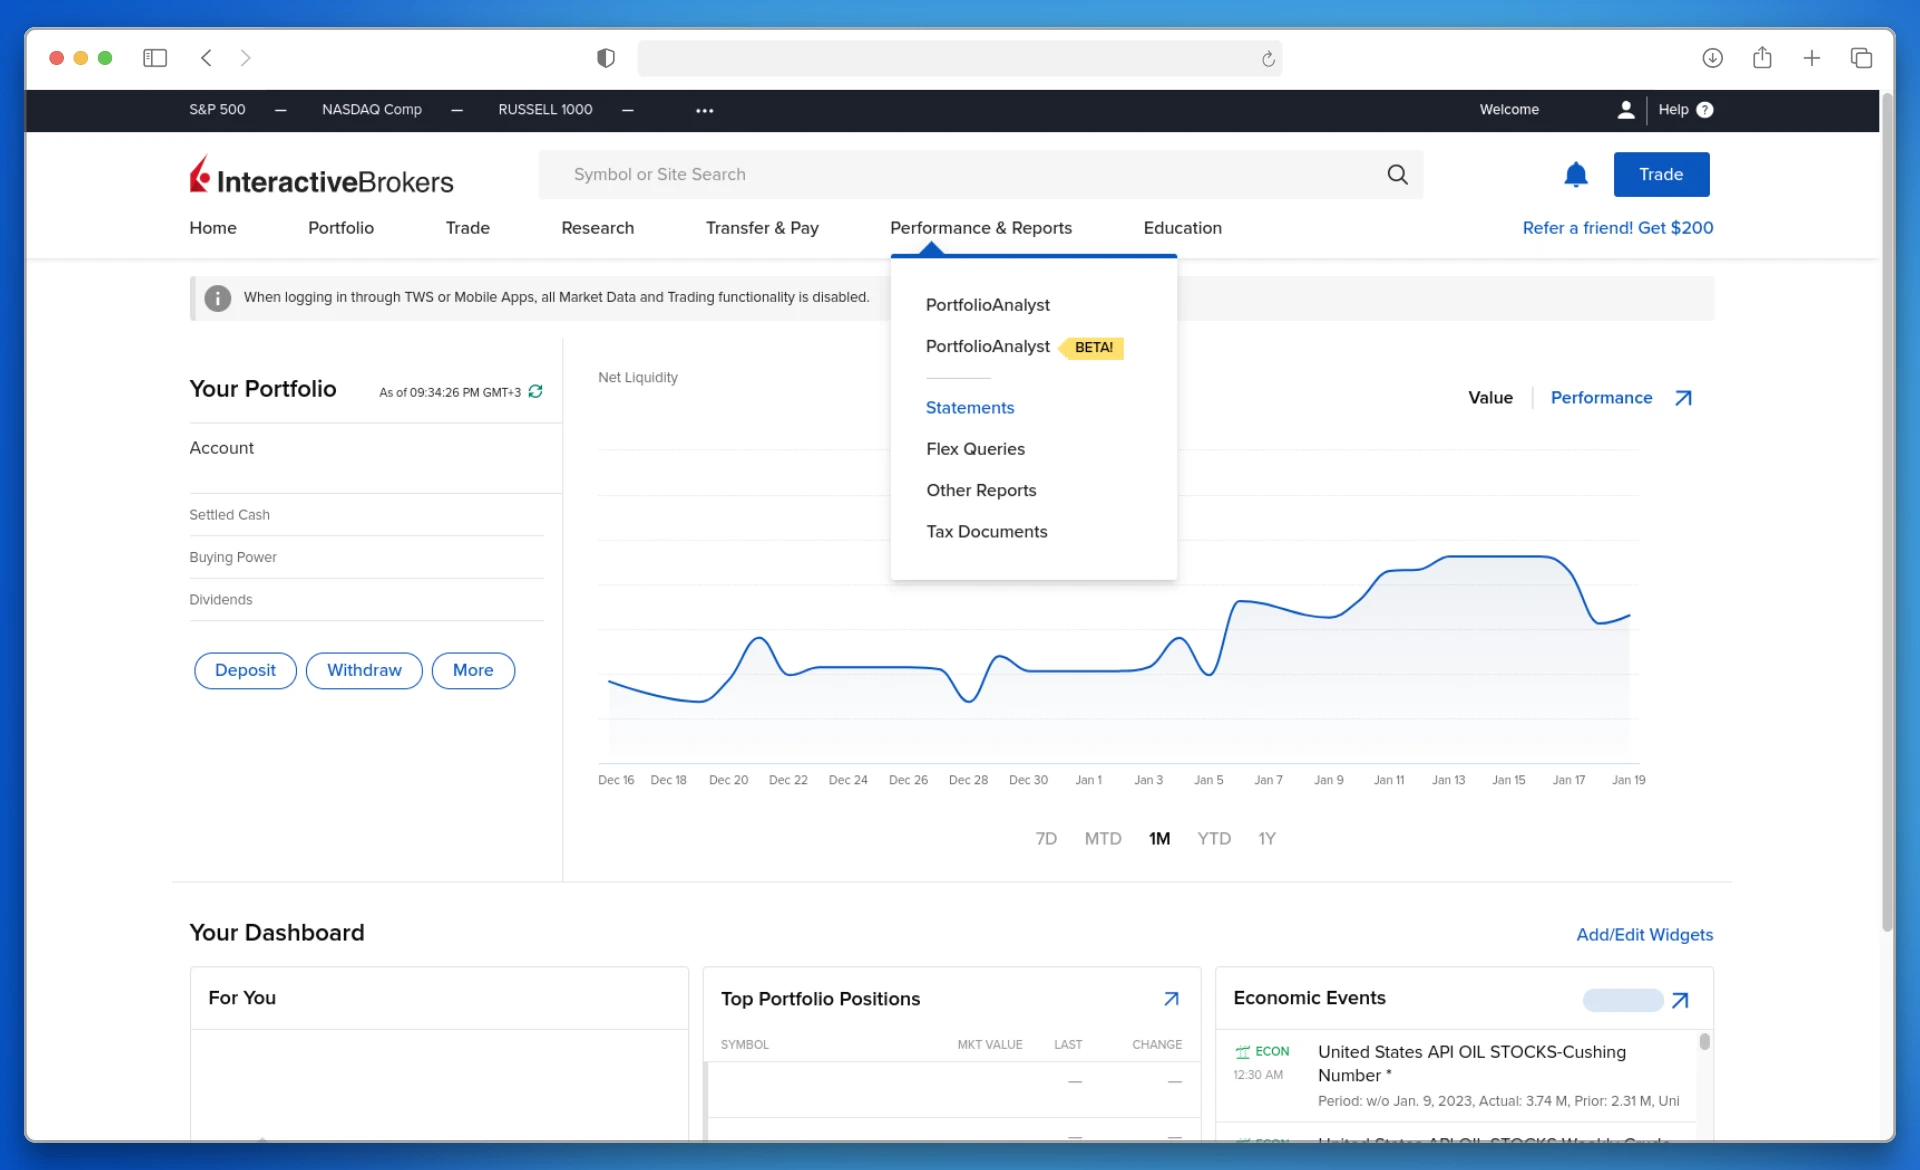Click the Safari privacy shield icon
The width and height of the screenshot is (1920, 1170).
tap(605, 58)
